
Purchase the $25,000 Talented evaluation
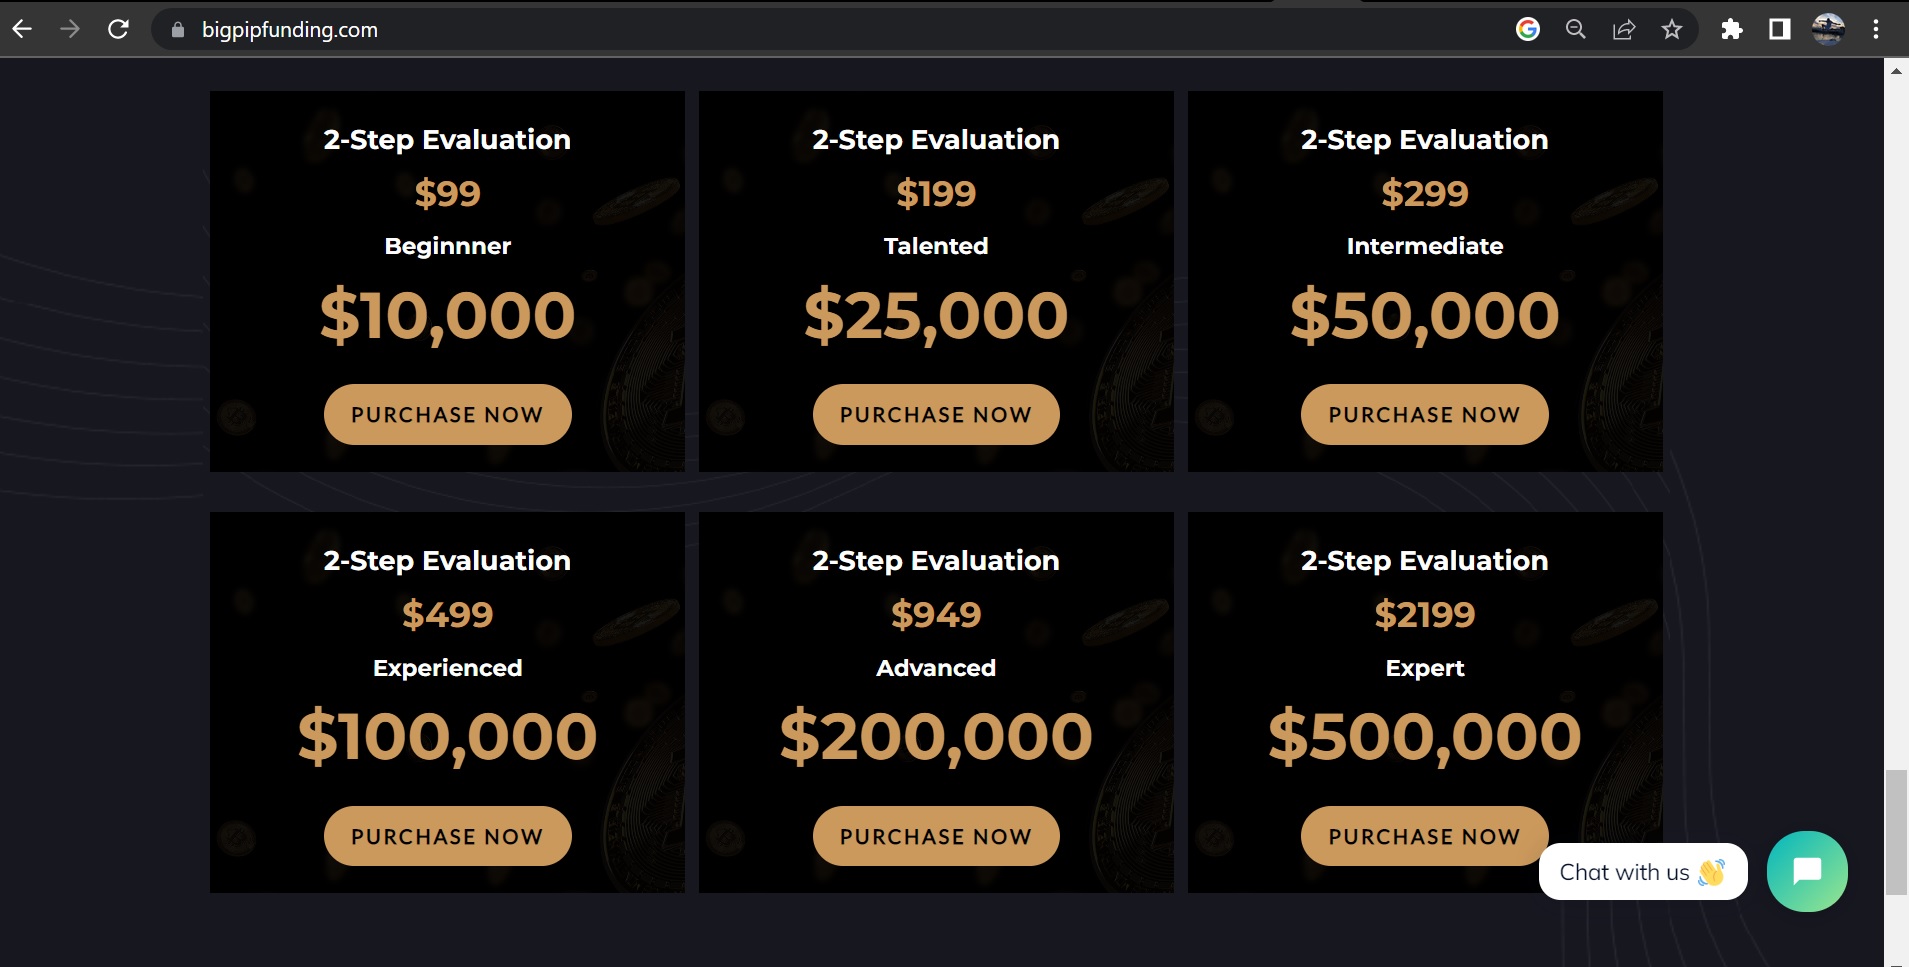click(x=936, y=415)
